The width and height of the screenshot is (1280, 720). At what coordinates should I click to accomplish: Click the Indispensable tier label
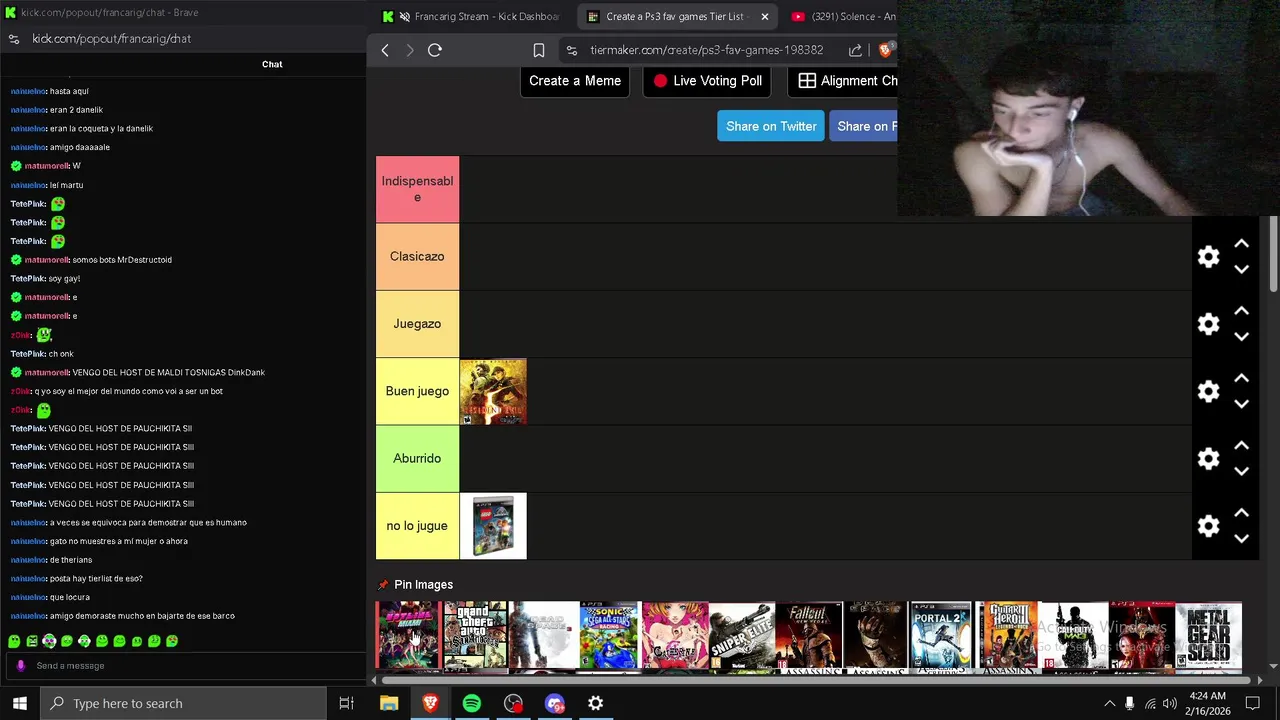point(417,189)
